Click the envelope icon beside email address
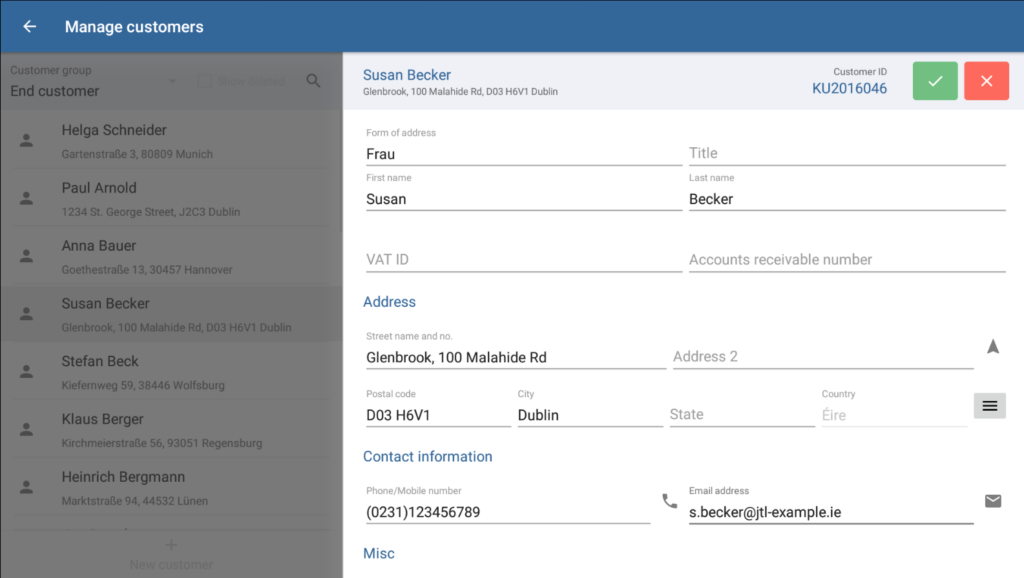Screen dimensions: 1024x578 (992, 501)
